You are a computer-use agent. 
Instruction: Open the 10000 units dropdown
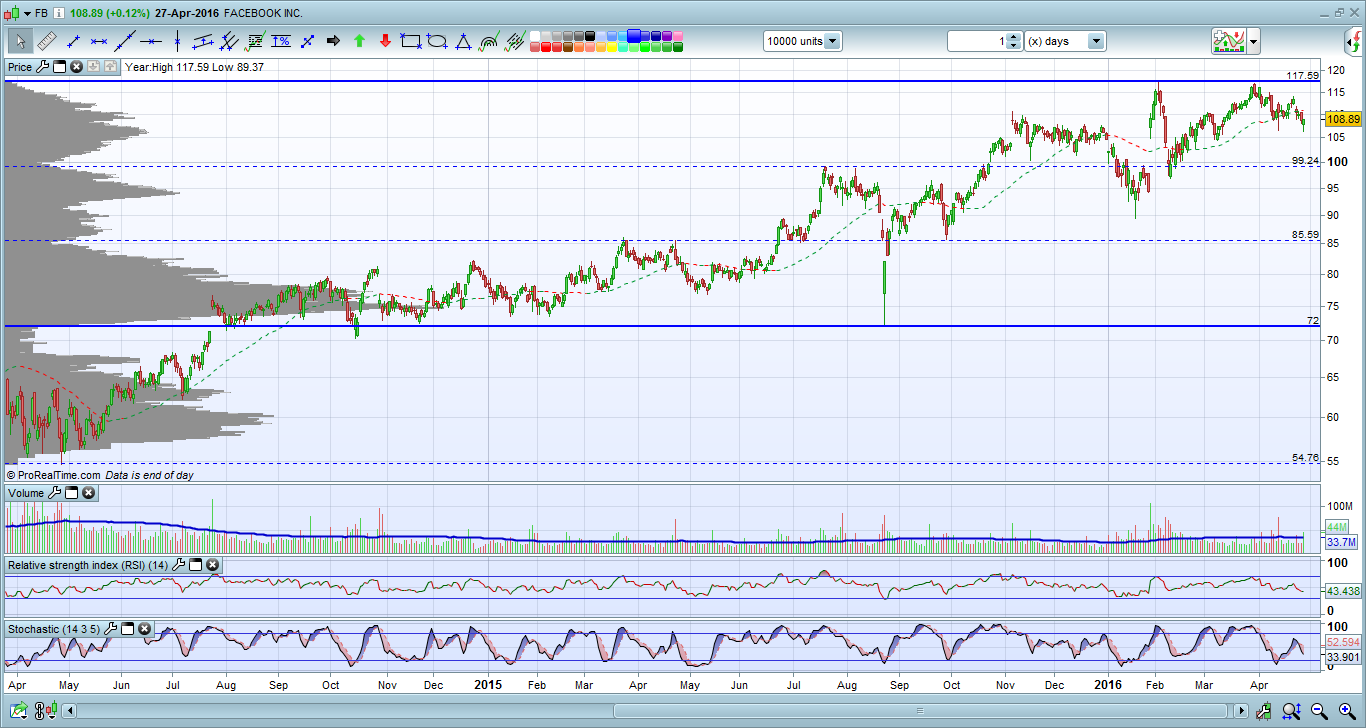point(832,41)
